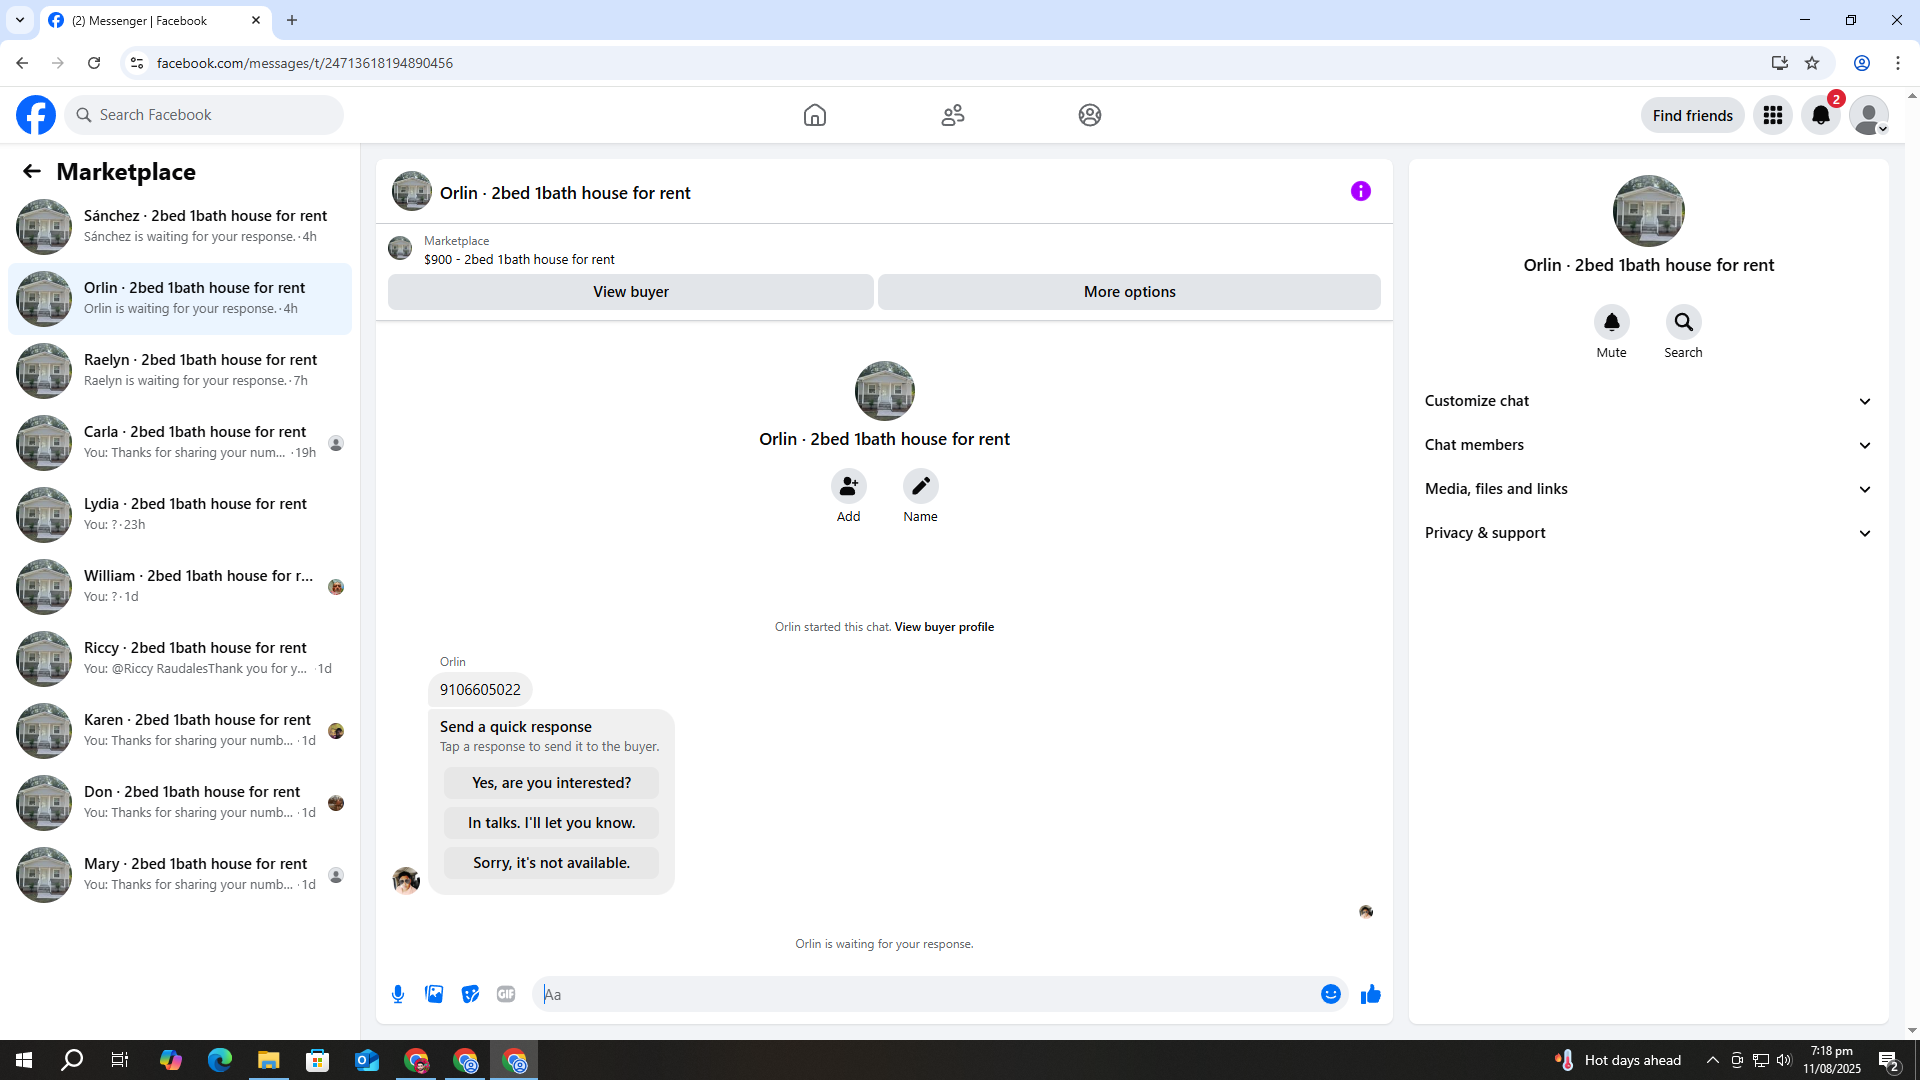This screenshot has width=1920, height=1080.
Task: Click the message input field
Action: coord(930,994)
